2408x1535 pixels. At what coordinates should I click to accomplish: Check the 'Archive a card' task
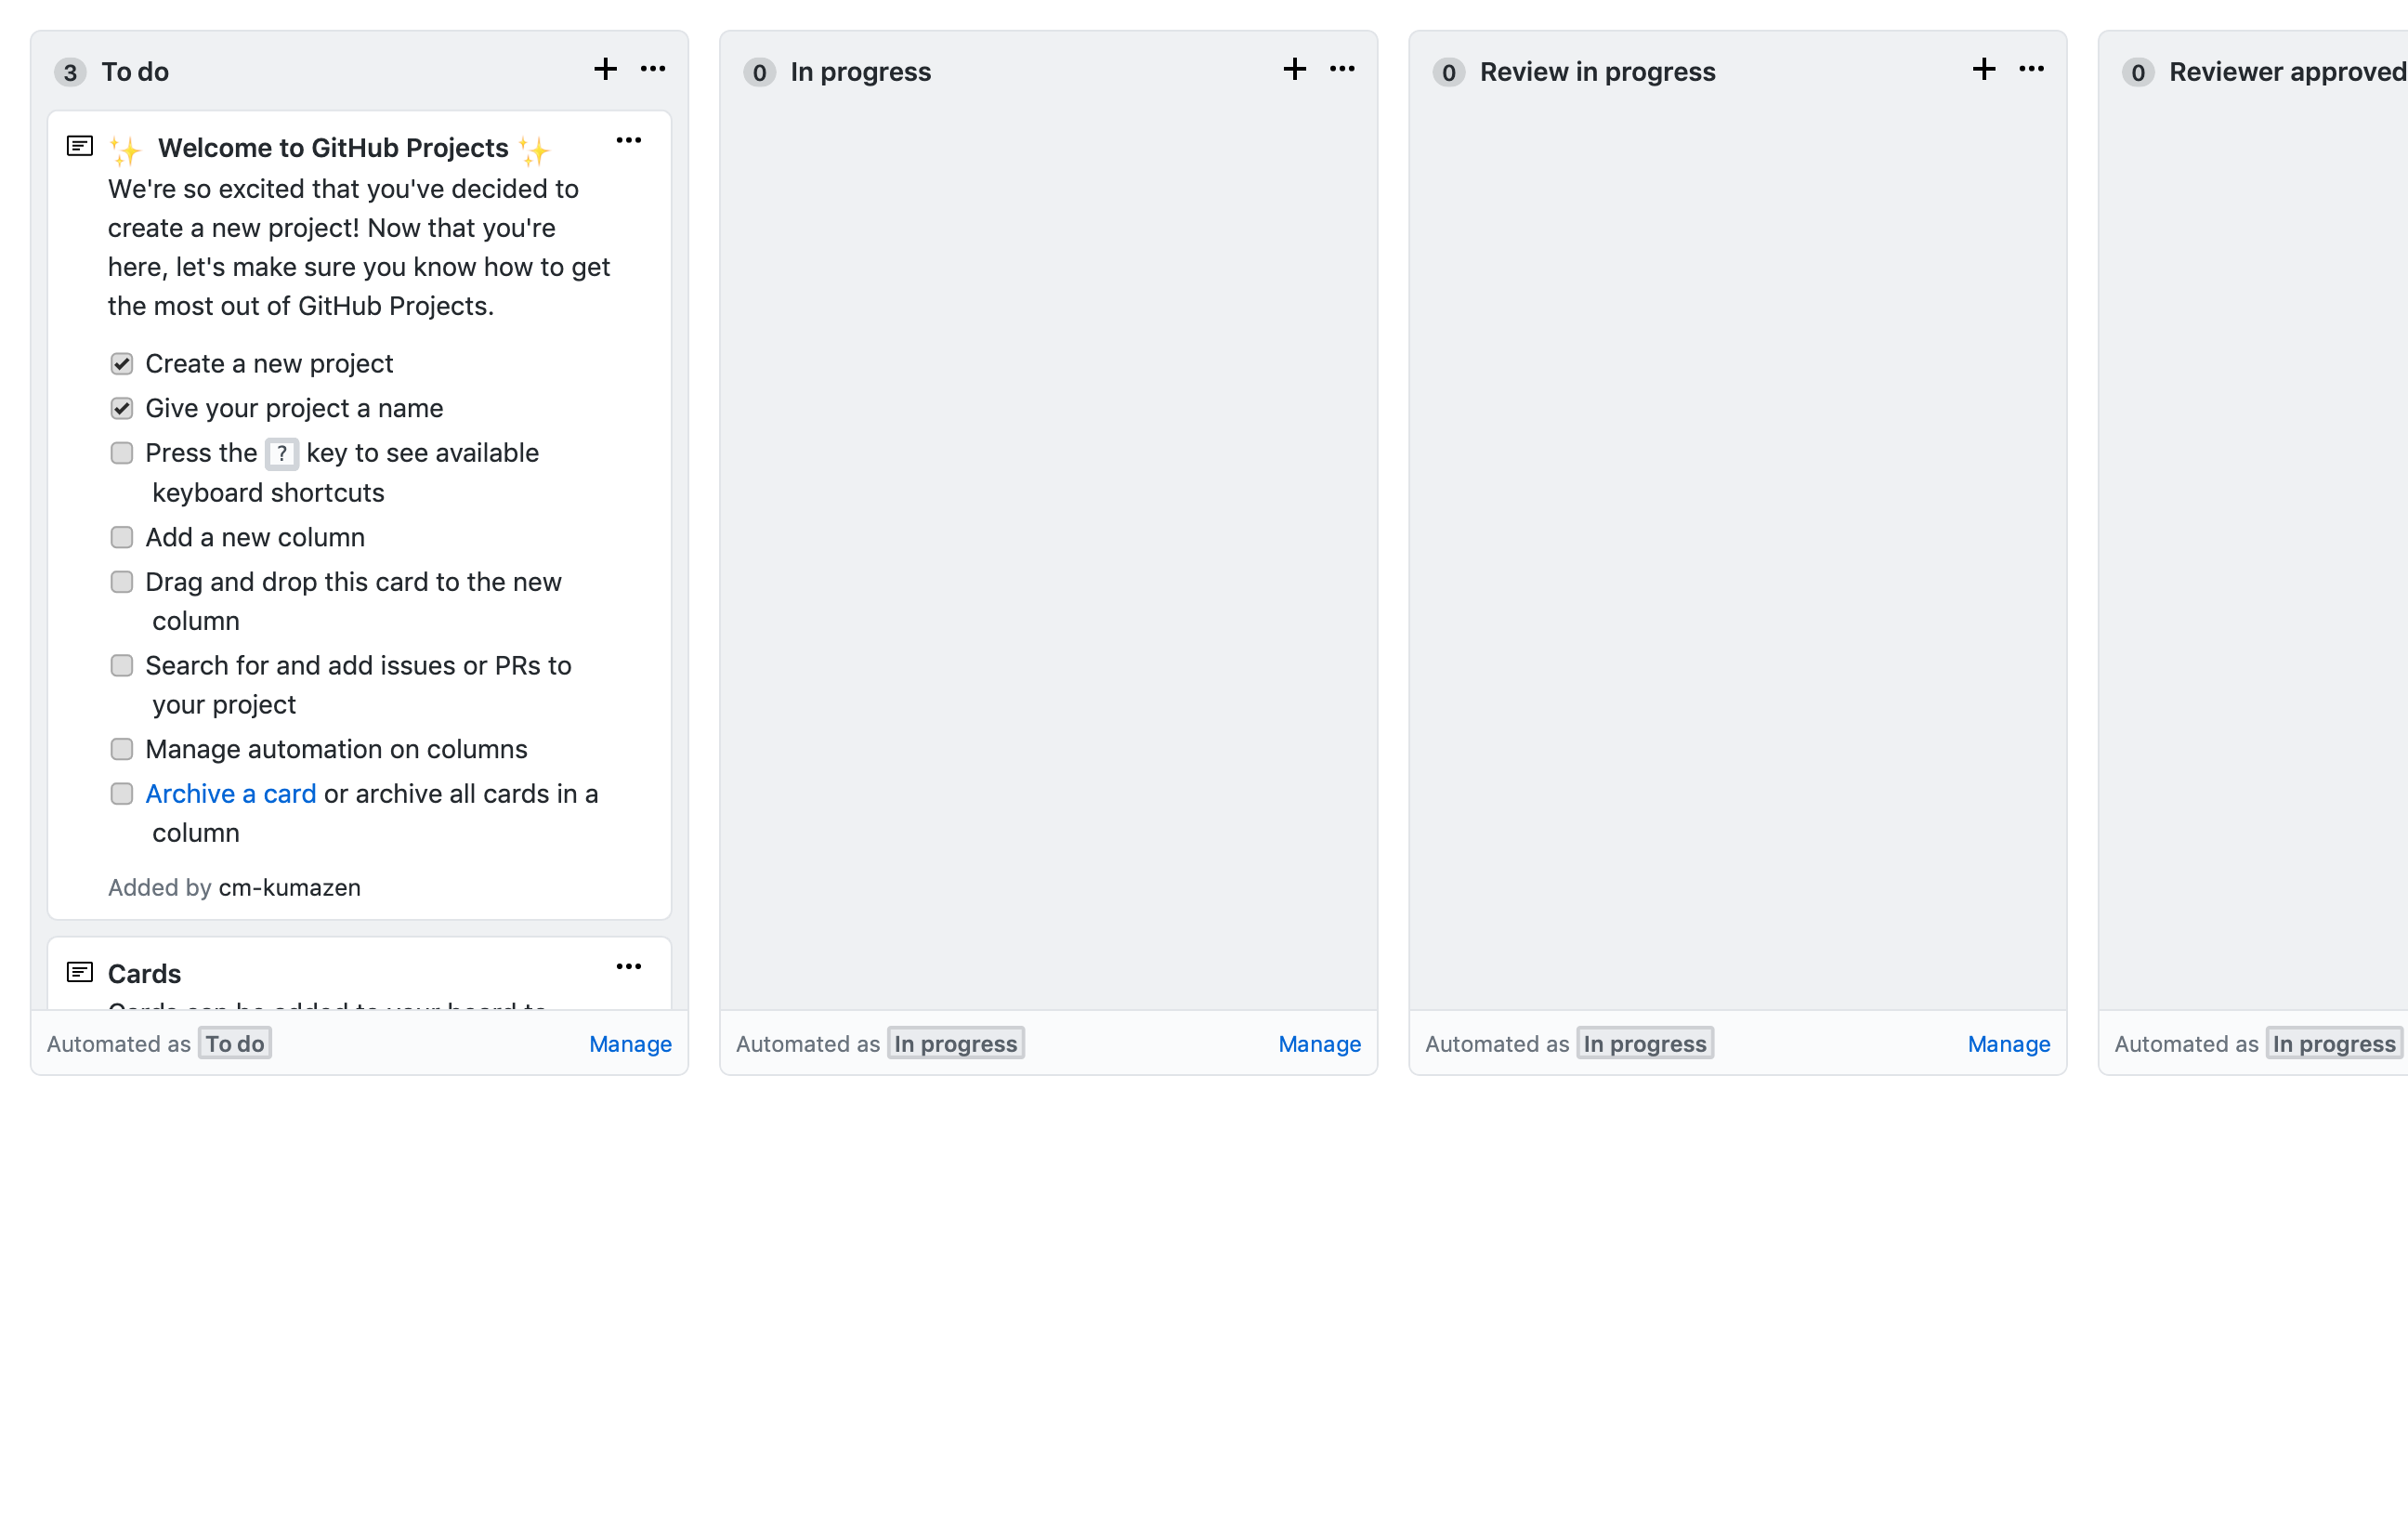point(122,794)
